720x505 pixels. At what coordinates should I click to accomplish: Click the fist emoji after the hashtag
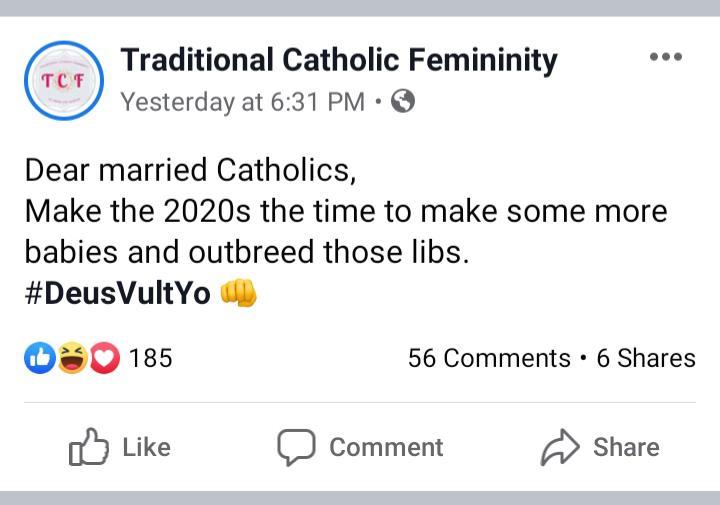(x=238, y=291)
